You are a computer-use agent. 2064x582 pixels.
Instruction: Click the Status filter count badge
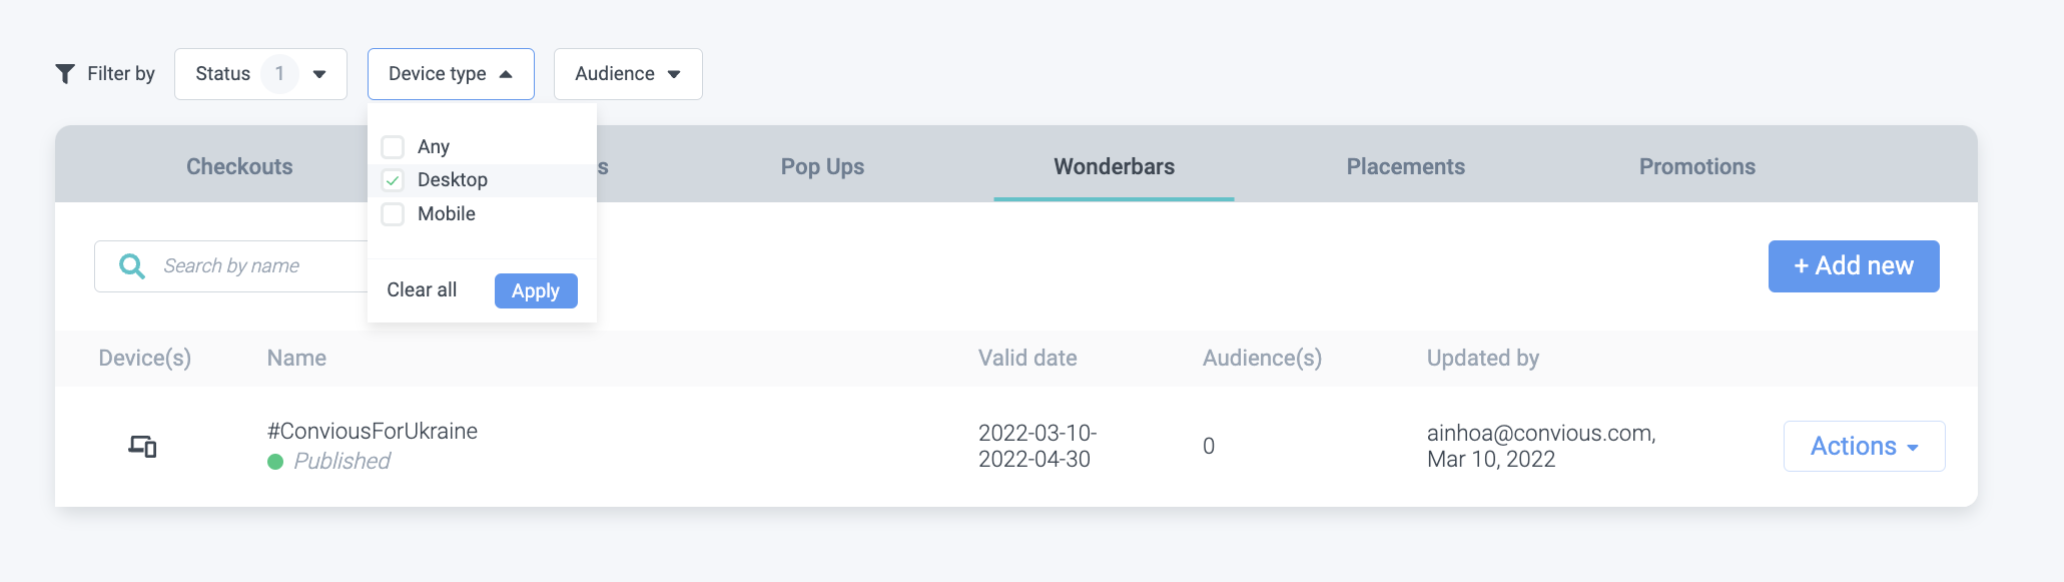click(x=280, y=74)
